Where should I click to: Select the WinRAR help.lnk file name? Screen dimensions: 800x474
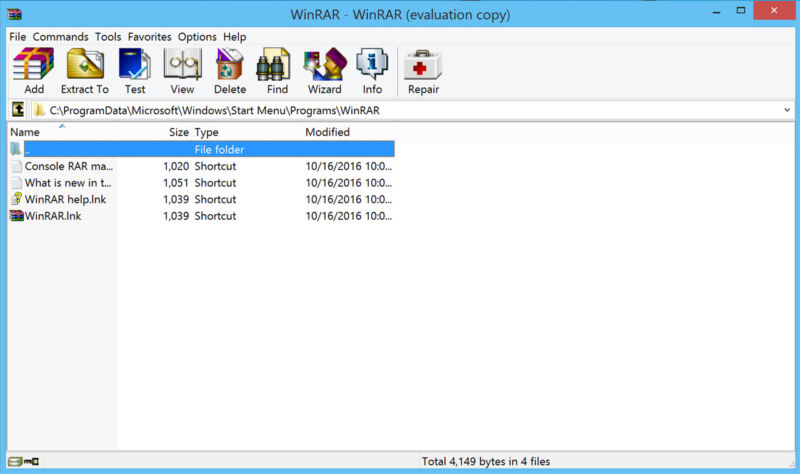tap(65, 199)
